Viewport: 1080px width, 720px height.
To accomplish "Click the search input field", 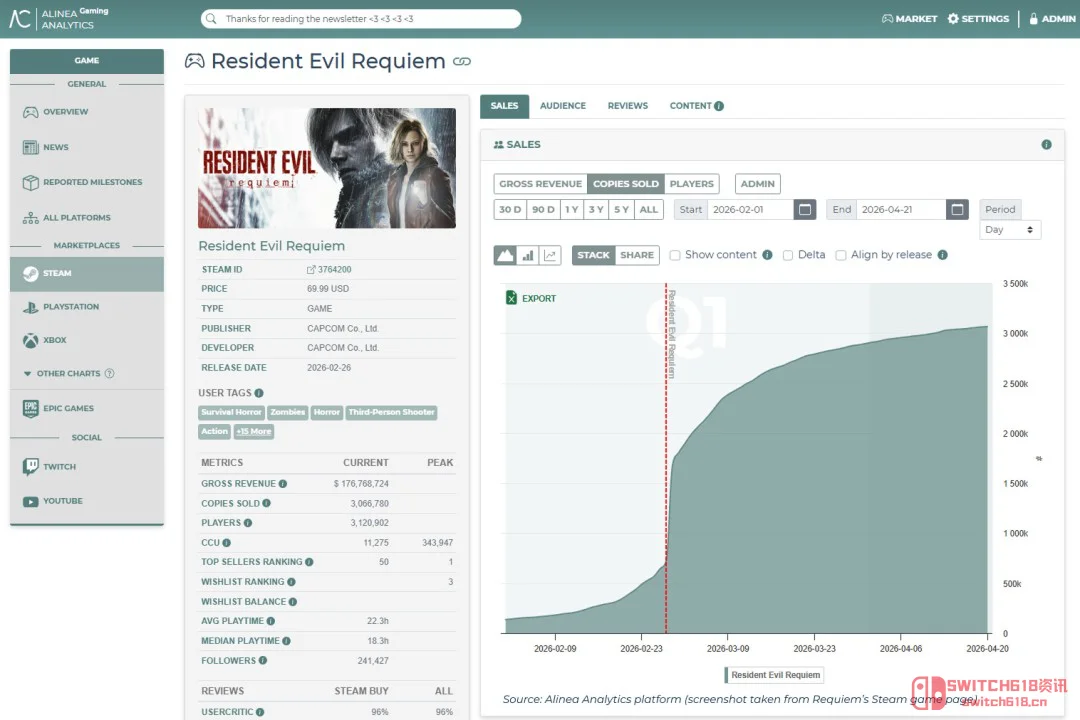I will [x=360, y=19].
